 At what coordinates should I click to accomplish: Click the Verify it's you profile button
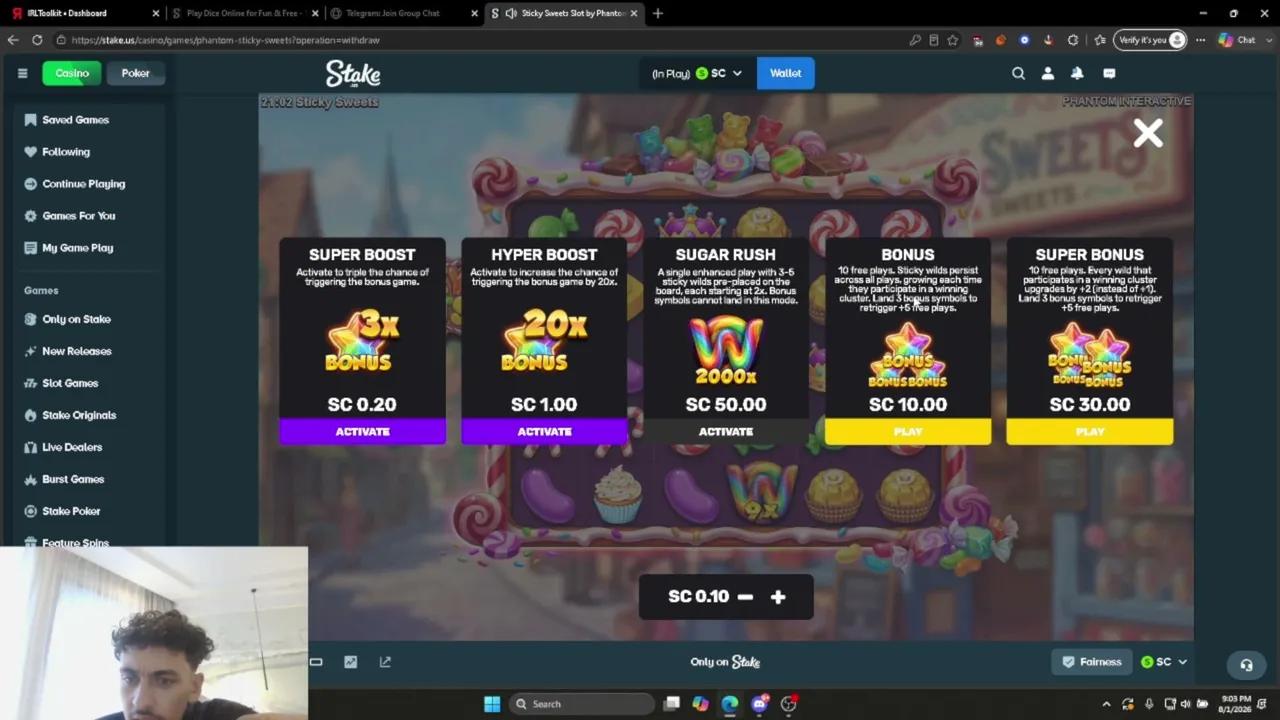(1151, 40)
